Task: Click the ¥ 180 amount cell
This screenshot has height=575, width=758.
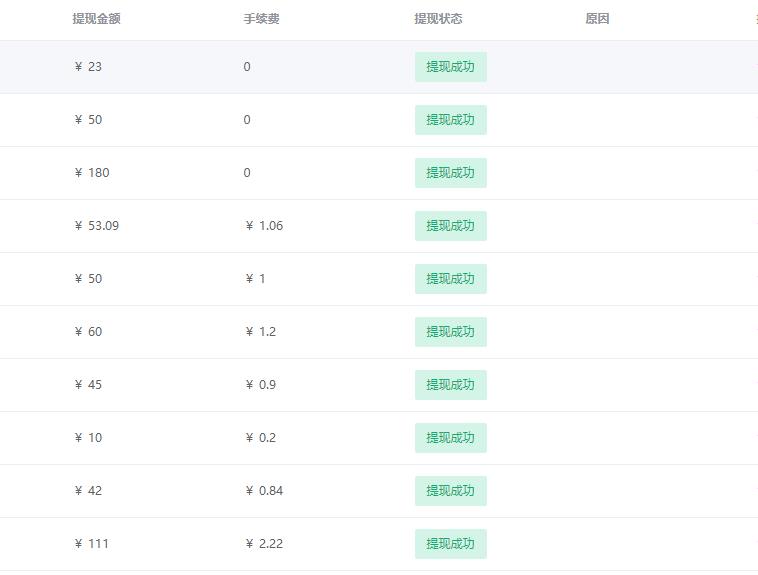Action: [x=92, y=173]
